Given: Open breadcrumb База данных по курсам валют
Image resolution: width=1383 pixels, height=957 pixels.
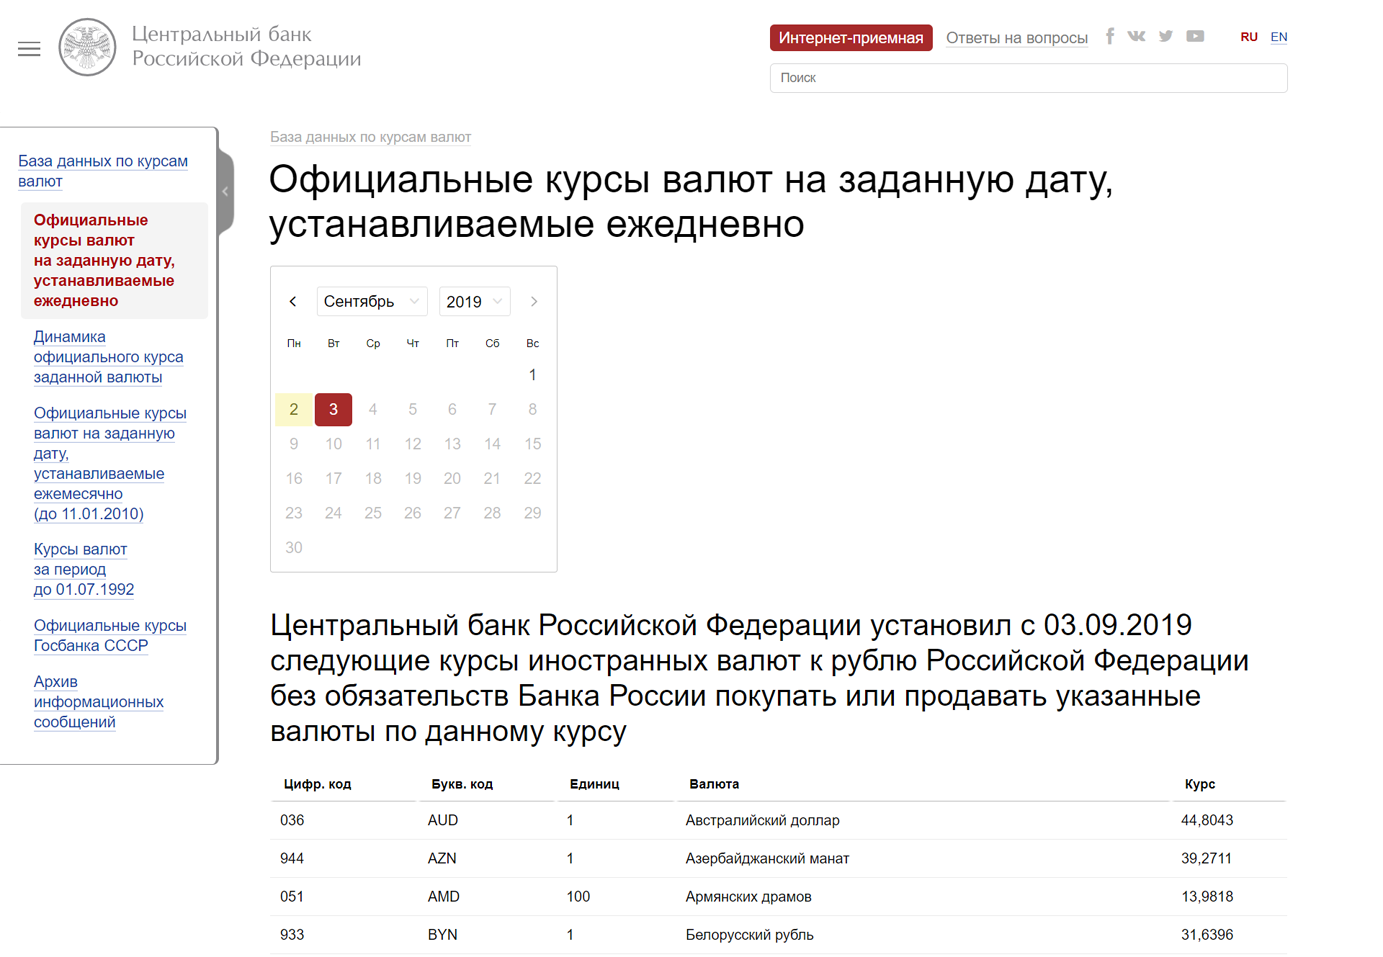Looking at the screenshot, I should pyautogui.click(x=370, y=137).
